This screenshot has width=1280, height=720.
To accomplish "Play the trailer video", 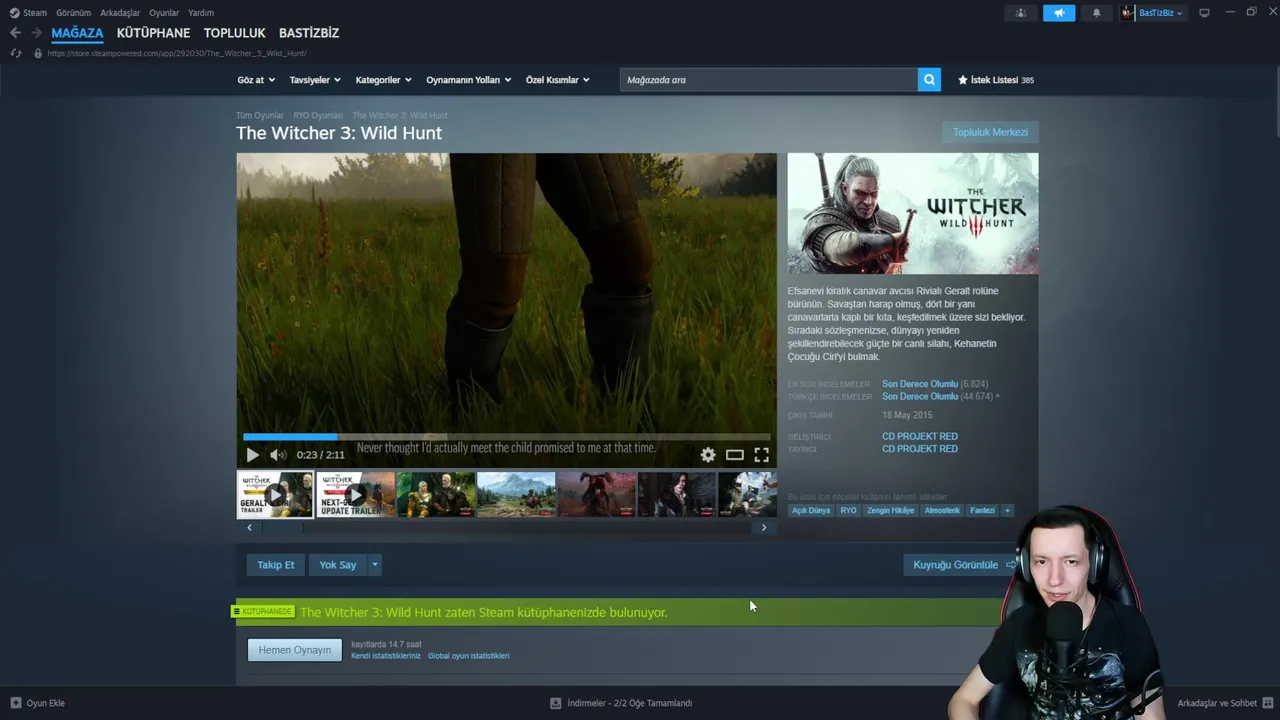I will (252, 455).
